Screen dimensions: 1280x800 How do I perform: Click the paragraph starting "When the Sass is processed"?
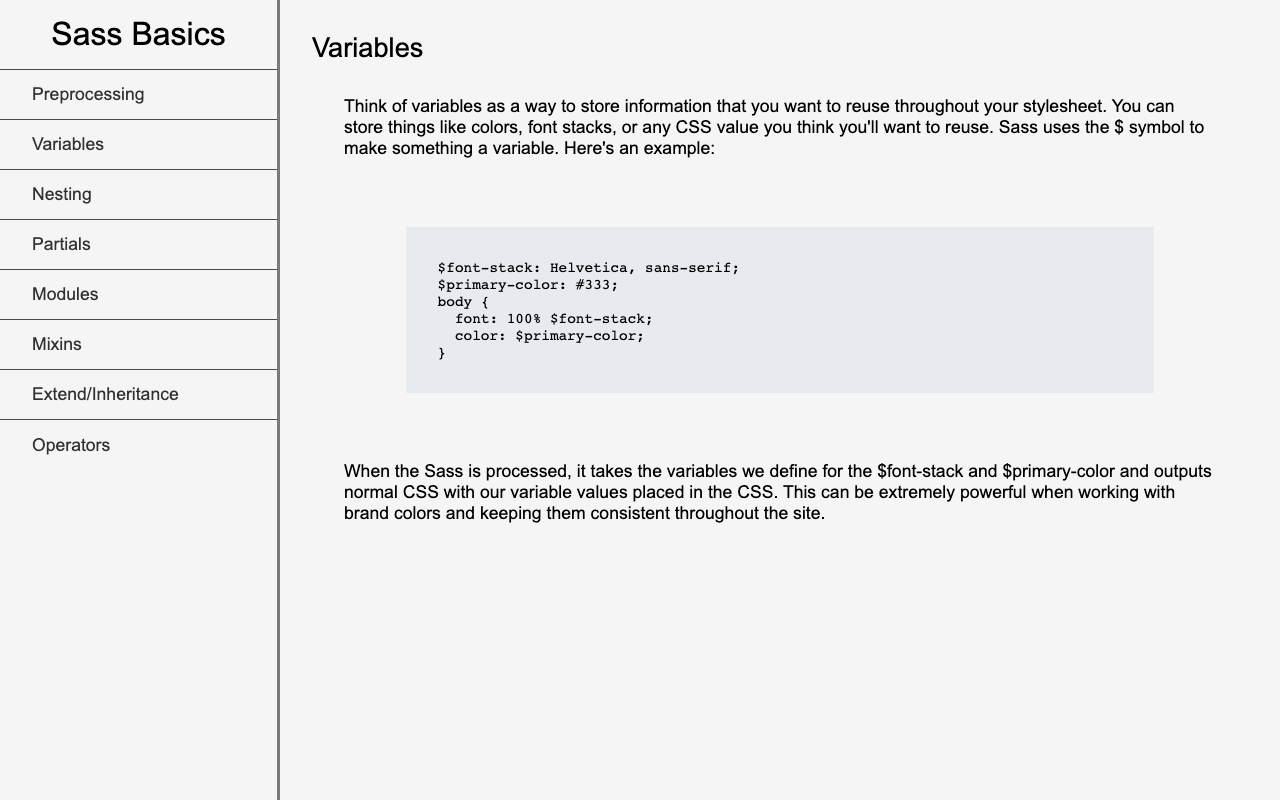(x=776, y=492)
